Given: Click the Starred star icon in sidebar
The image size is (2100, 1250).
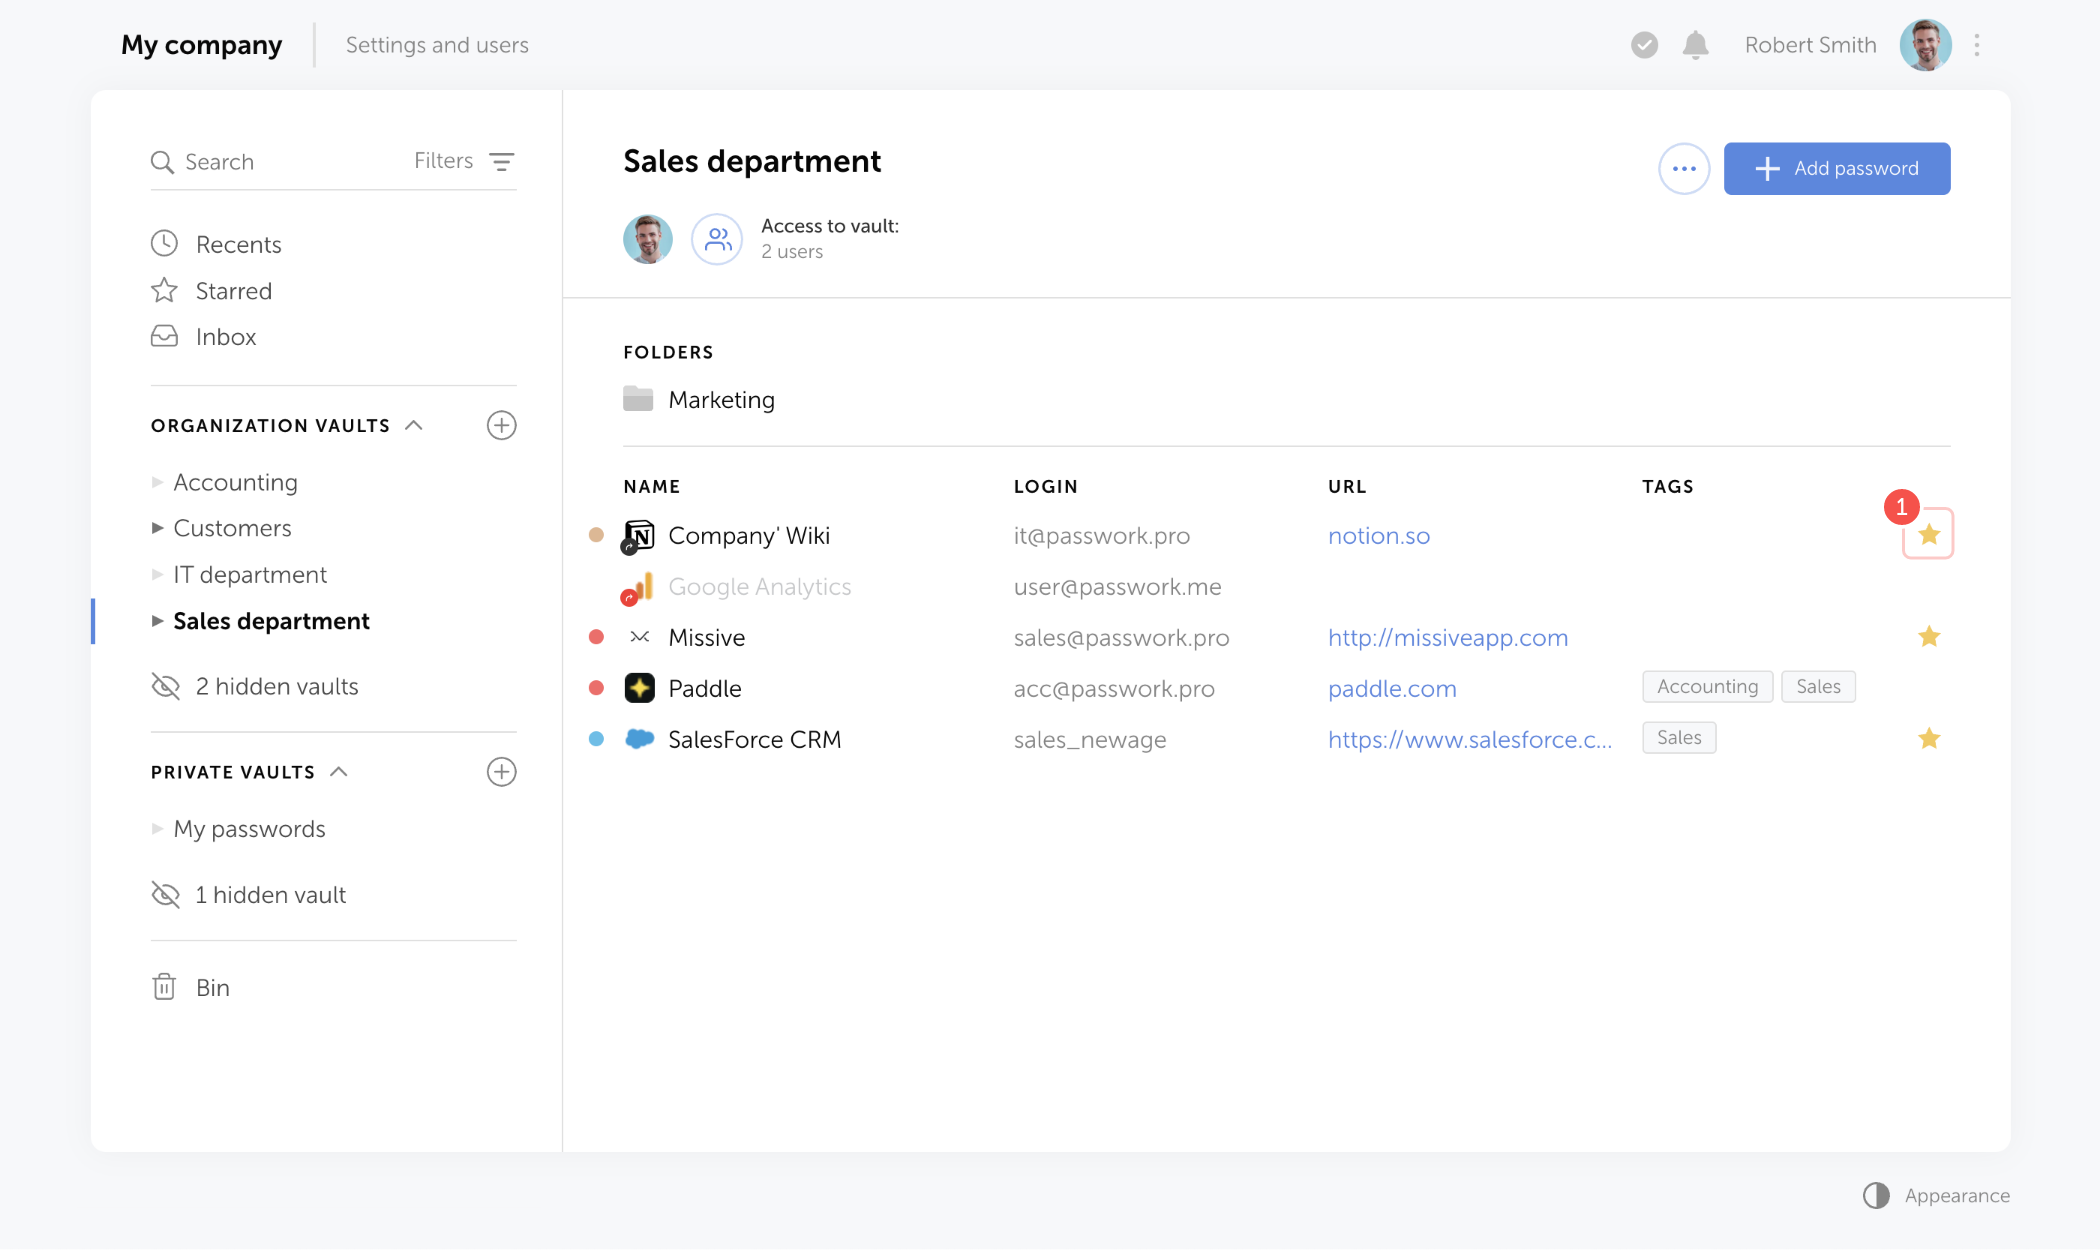Looking at the screenshot, I should (x=164, y=291).
